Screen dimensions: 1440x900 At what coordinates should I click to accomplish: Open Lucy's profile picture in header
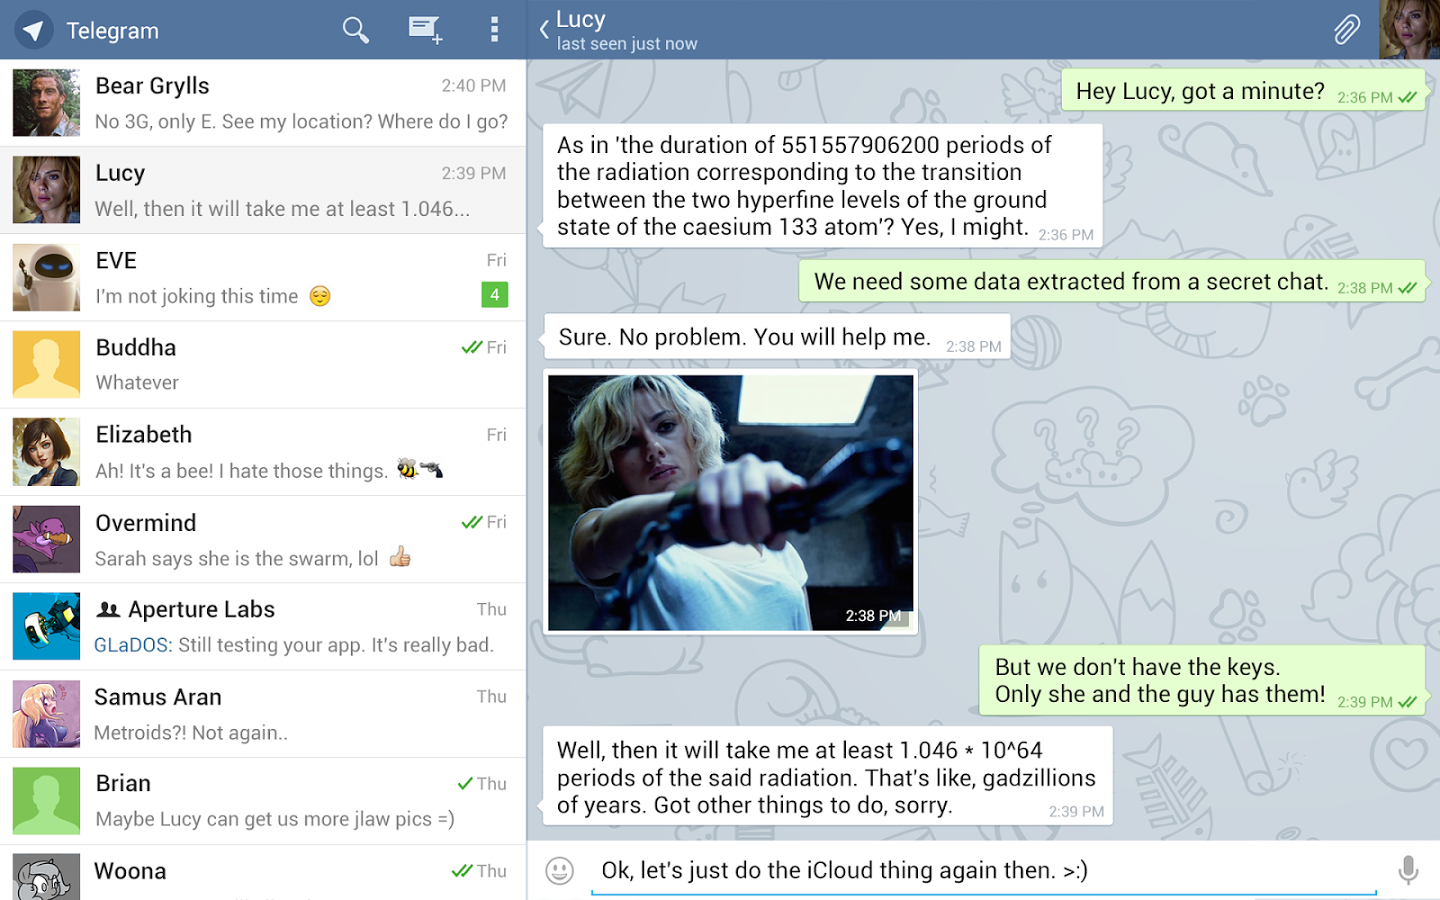[1409, 29]
